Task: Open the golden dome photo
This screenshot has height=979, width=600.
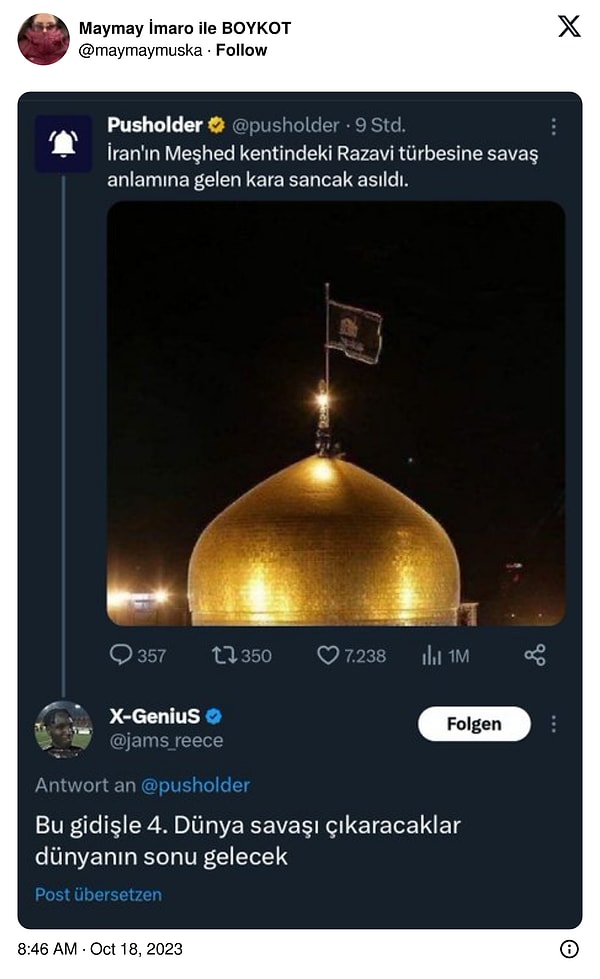Action: pos(336,413)
